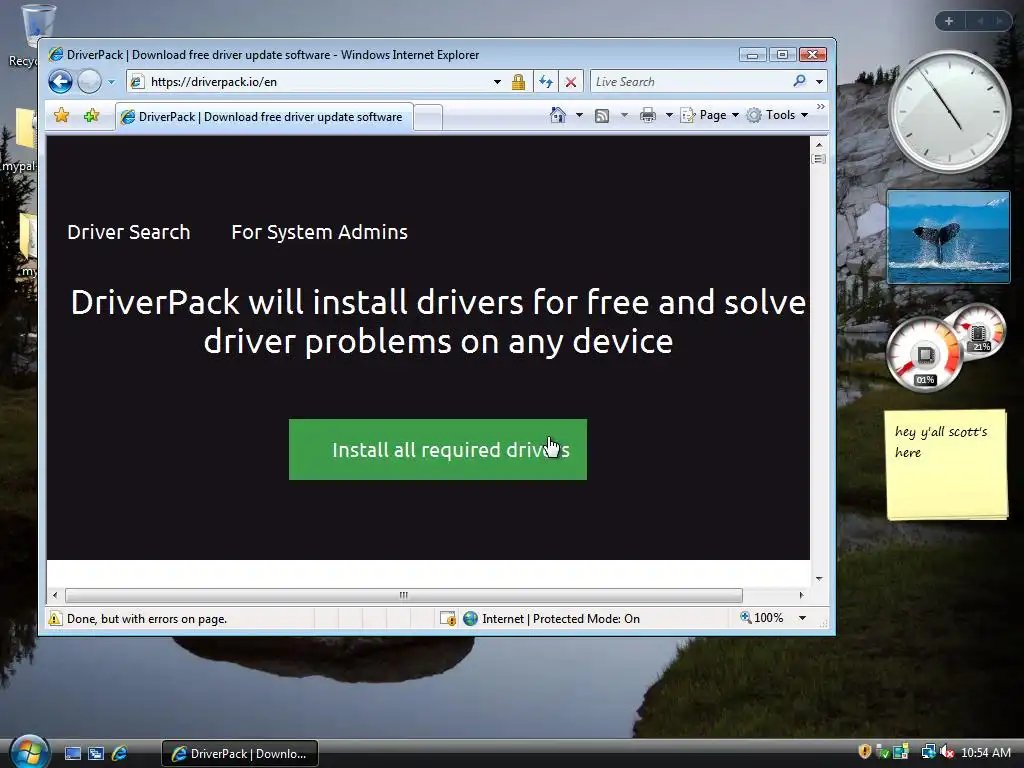Stop page loading with red X button
Viewport: 1024px width, 768px height.
(x=571, y=82)
